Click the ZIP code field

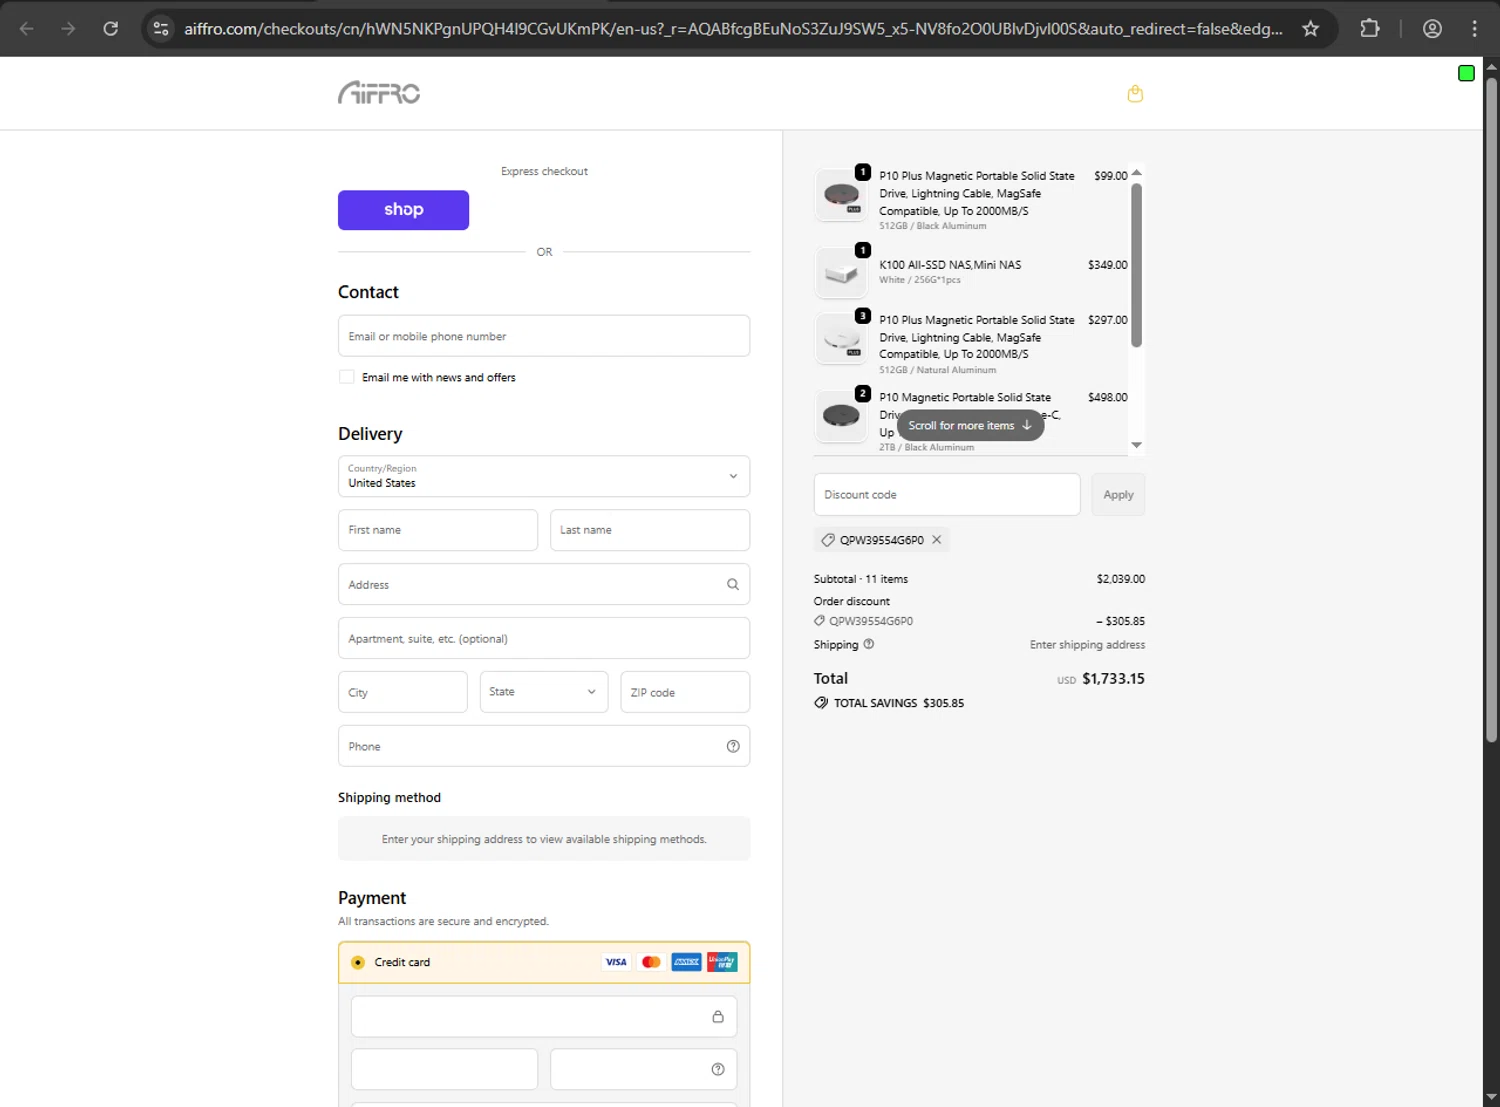(685, 692)
